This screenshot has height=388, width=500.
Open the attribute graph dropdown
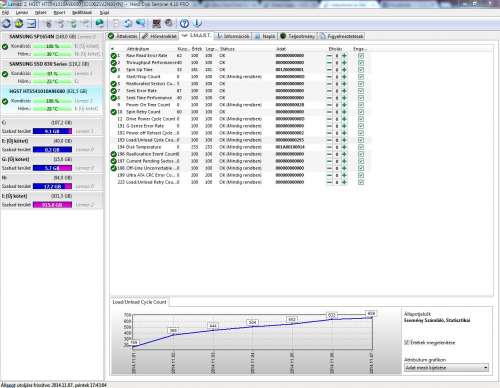(446, 368)
